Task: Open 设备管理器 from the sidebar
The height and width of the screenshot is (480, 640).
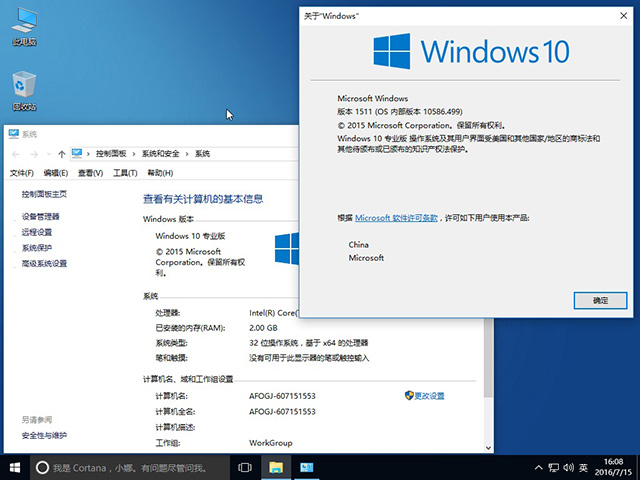Action: click(40, 217)
